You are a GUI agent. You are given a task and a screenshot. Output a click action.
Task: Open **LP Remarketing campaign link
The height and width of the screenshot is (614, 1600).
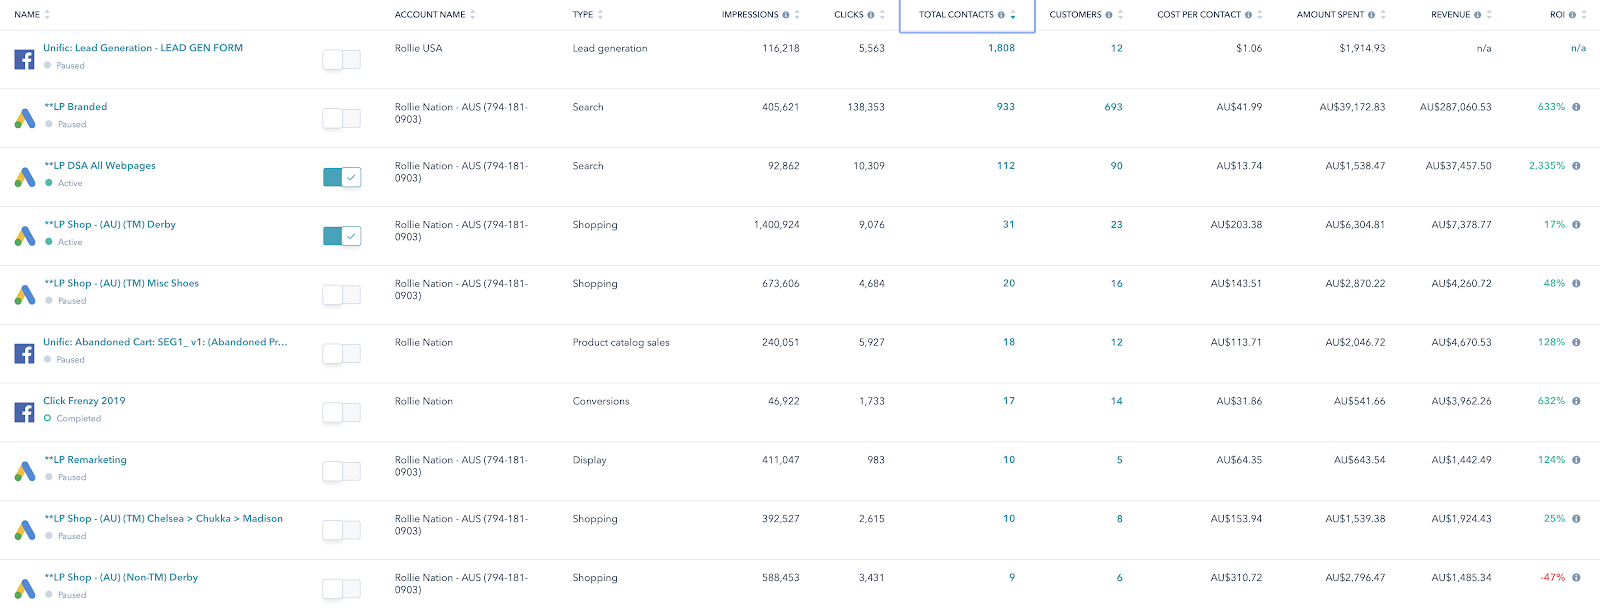[x=86, y=460]
